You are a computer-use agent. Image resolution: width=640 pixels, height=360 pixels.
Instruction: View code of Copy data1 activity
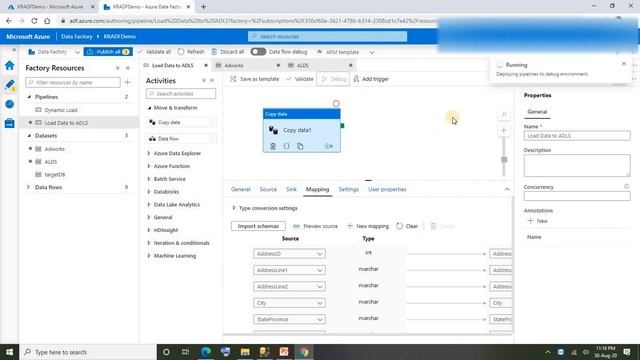tap(287, 146)
